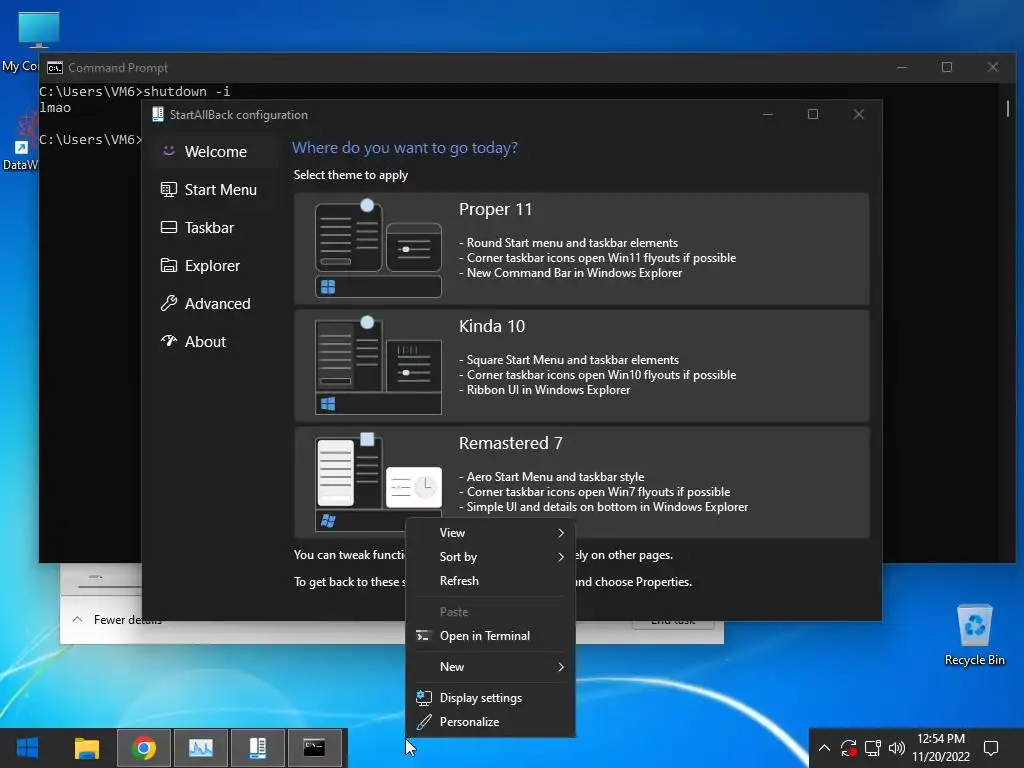Open the clock showing 12:54 PM

point(941,748)
